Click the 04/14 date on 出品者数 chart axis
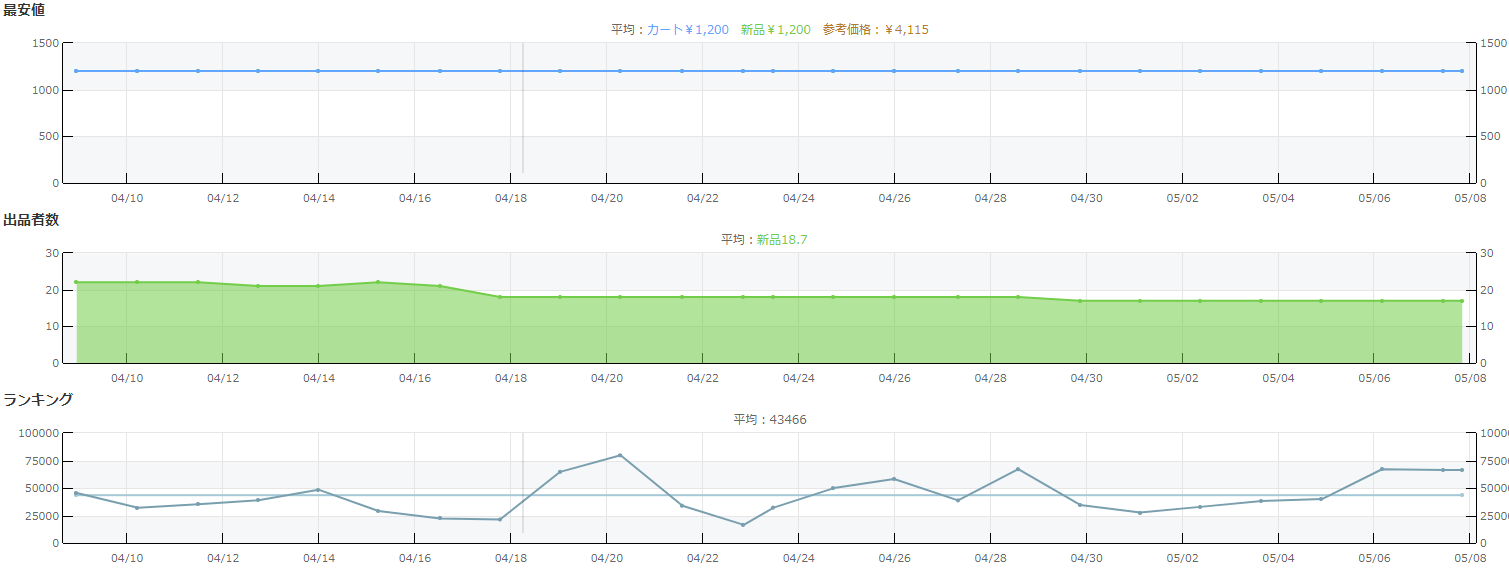Image resolution: width=1509 pixels, height=573 pixels. (319, 378)
